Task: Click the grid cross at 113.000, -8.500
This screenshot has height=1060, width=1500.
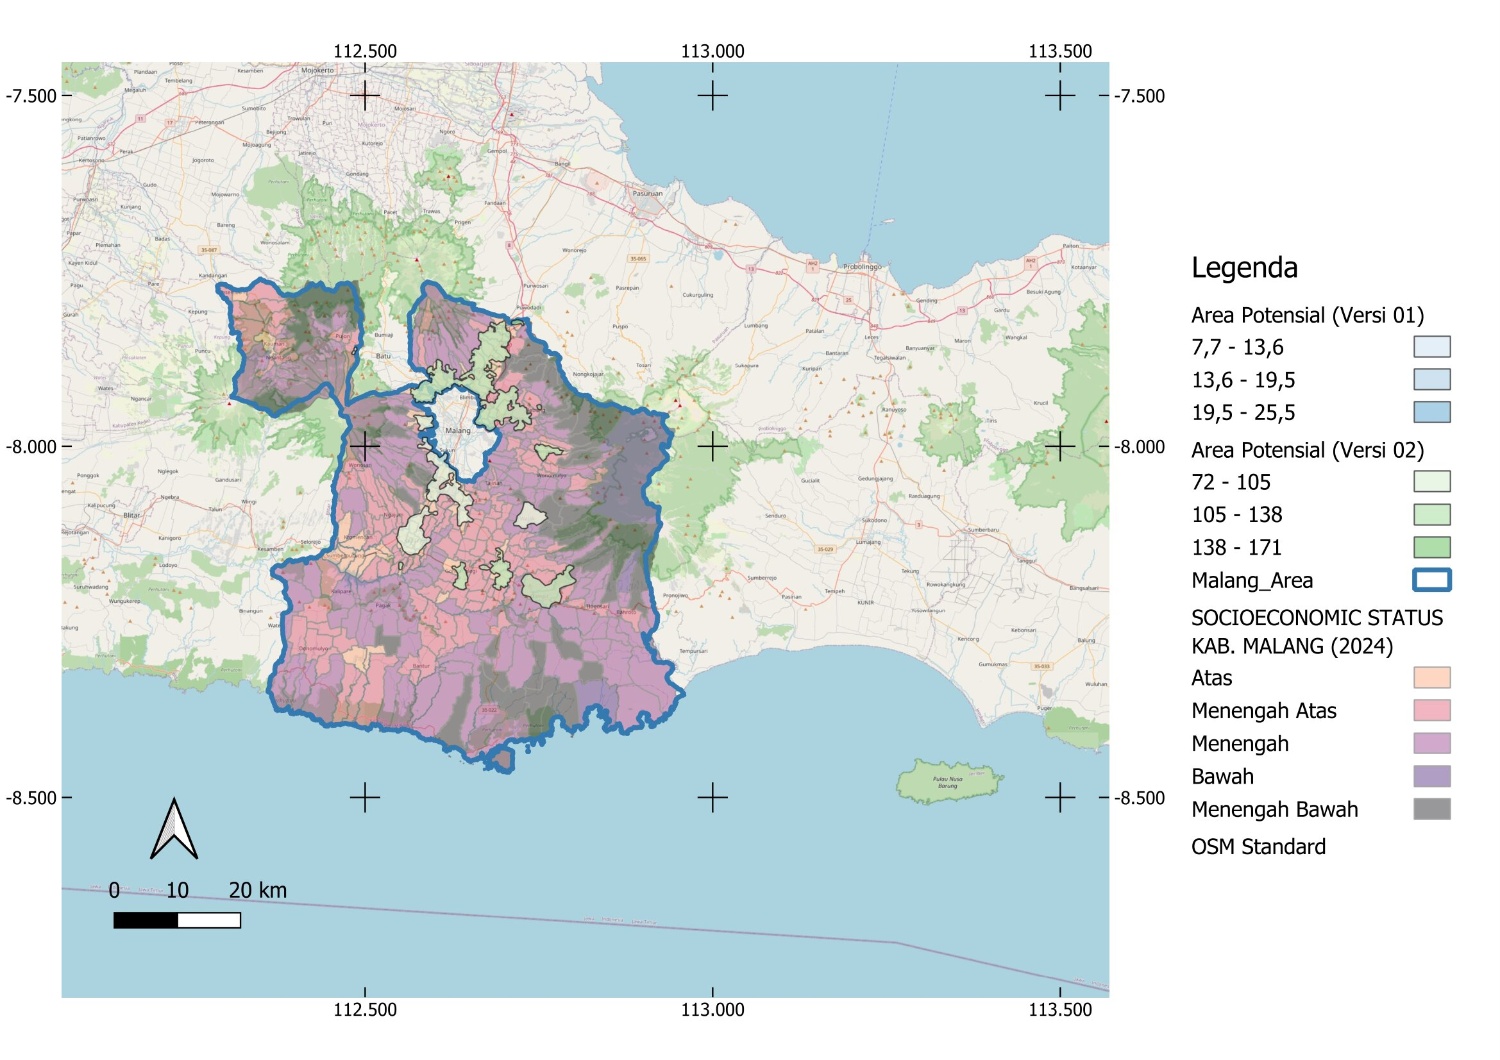Action: pos(712,797)
